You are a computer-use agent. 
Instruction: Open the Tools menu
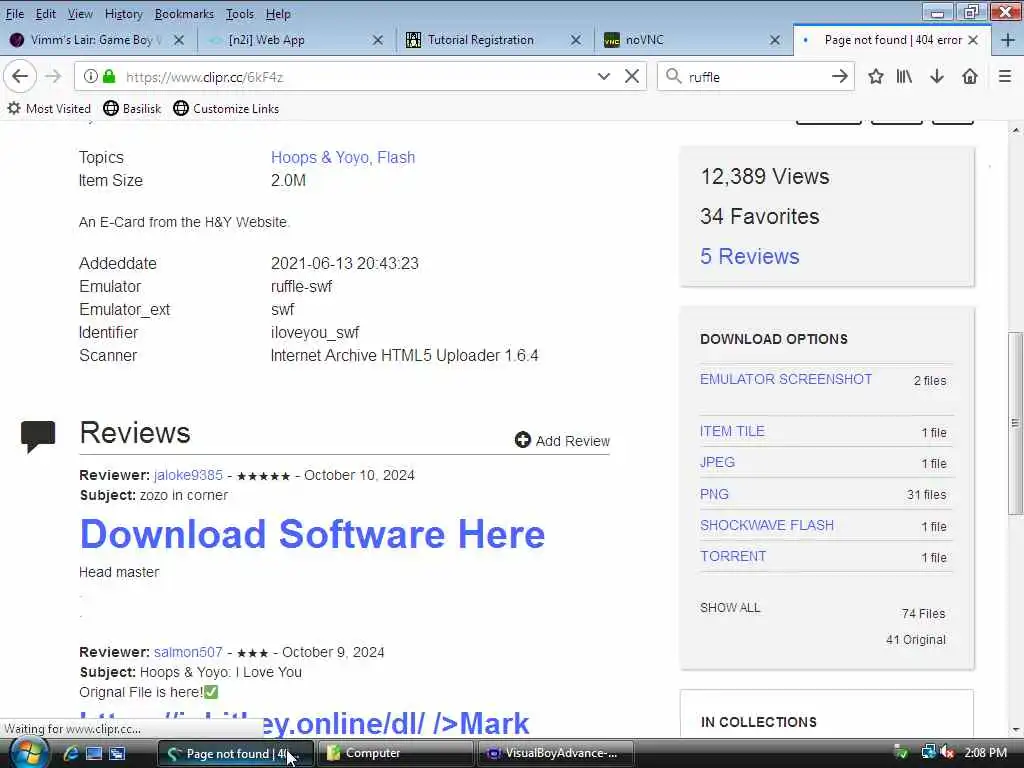point(240,14)
